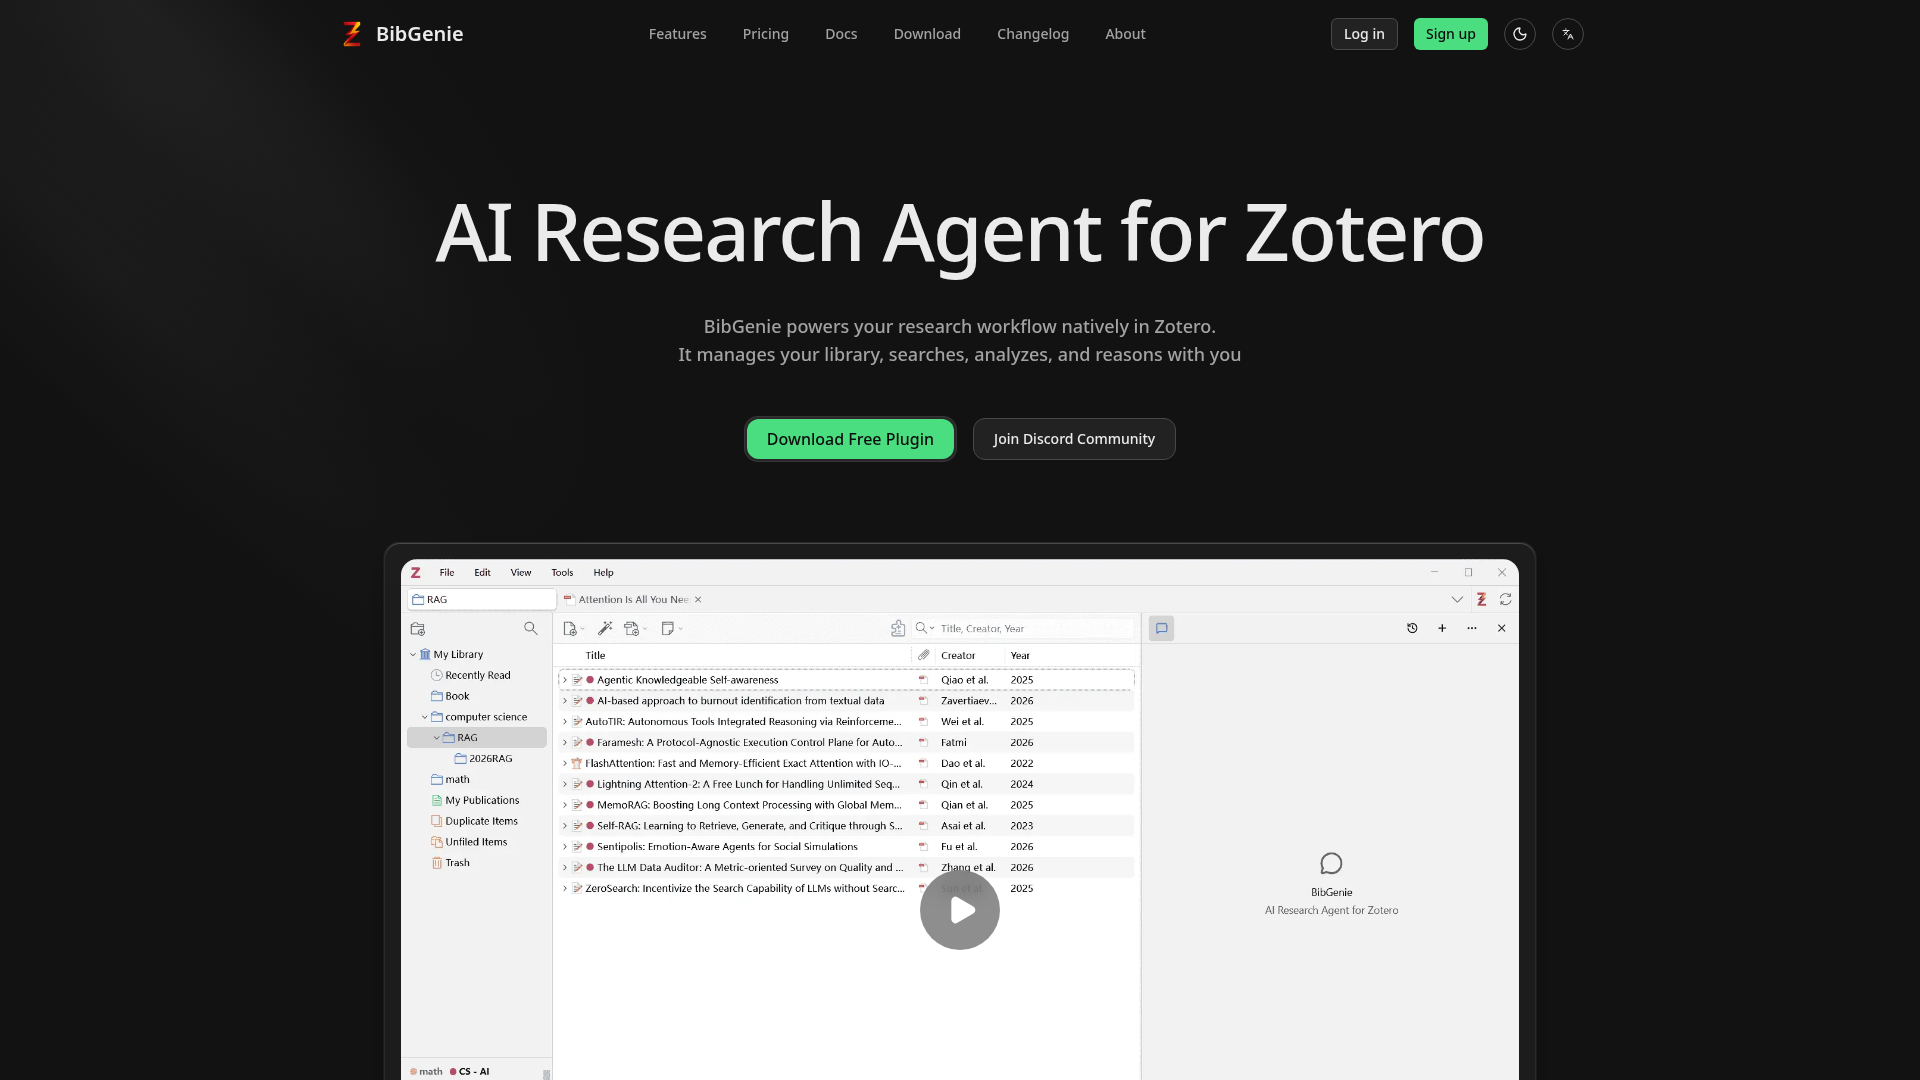
Task: Expand the AutoTIR item row
Action: (565, 722)
